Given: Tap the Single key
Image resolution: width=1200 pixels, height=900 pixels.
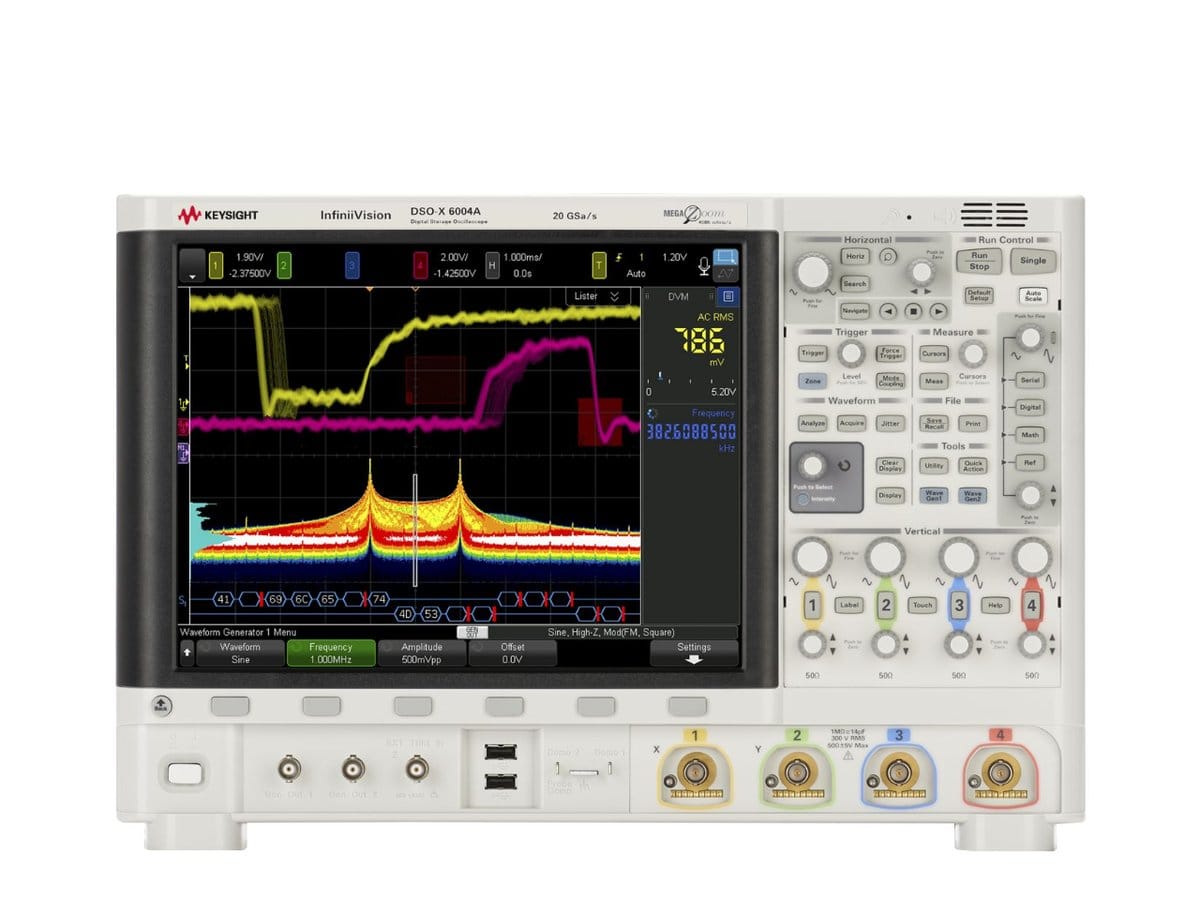Looking at the screenshot, I should coord(1033,261).
